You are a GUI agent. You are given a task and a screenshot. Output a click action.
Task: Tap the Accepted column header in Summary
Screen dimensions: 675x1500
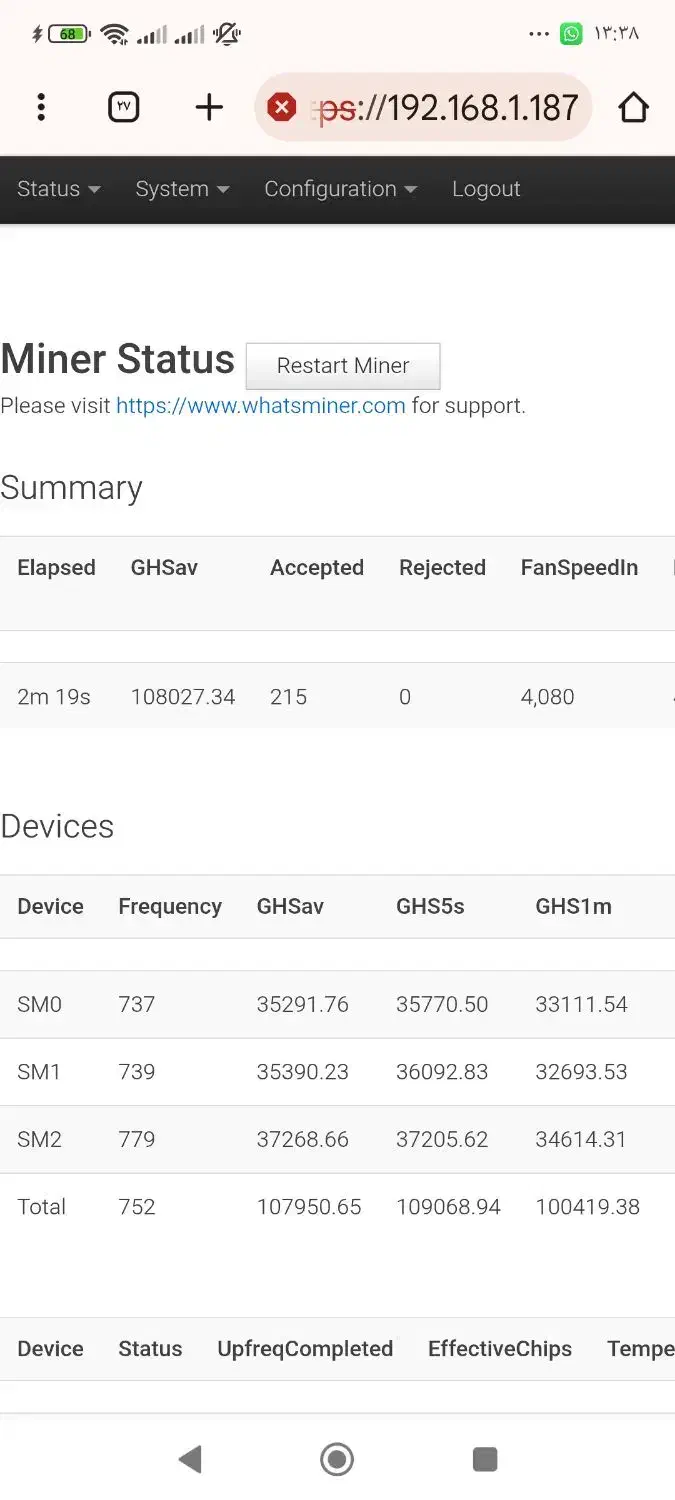[317, 568]
